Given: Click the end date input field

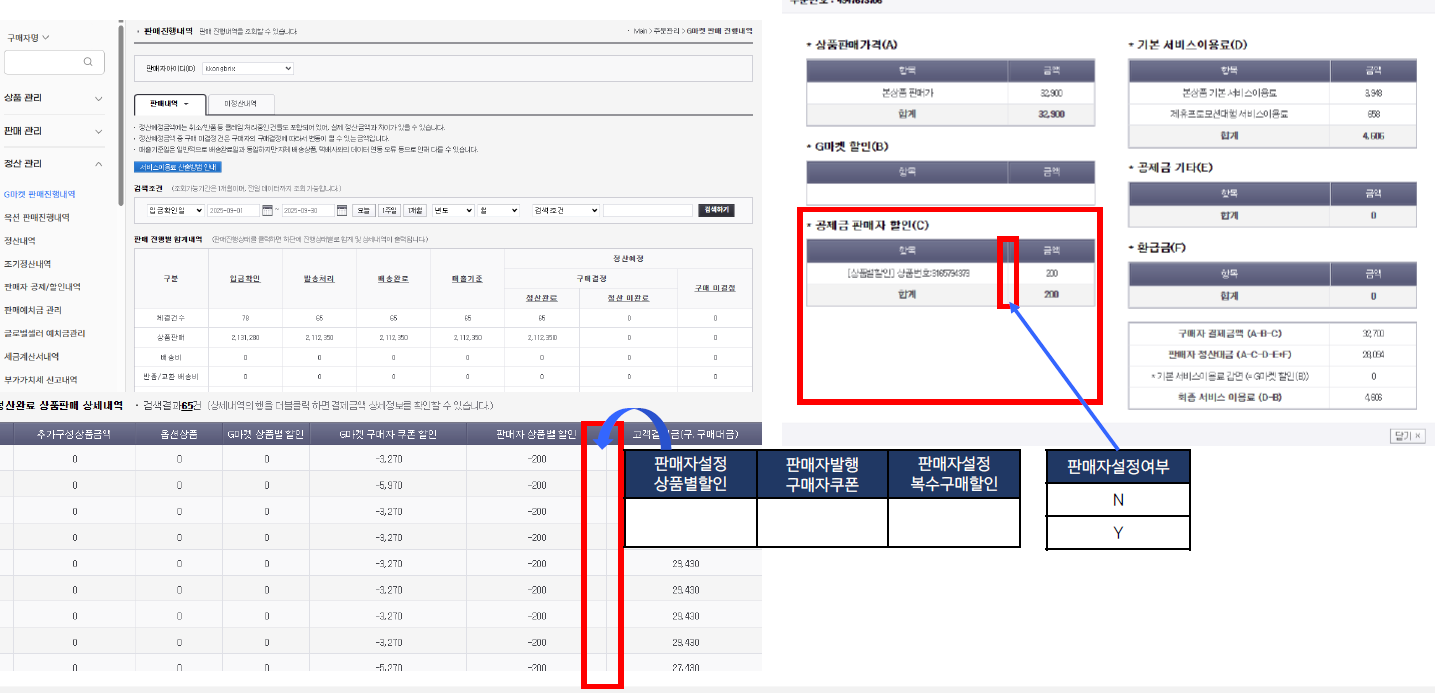Looking at the screenshot, I should [x=308, y=211].
